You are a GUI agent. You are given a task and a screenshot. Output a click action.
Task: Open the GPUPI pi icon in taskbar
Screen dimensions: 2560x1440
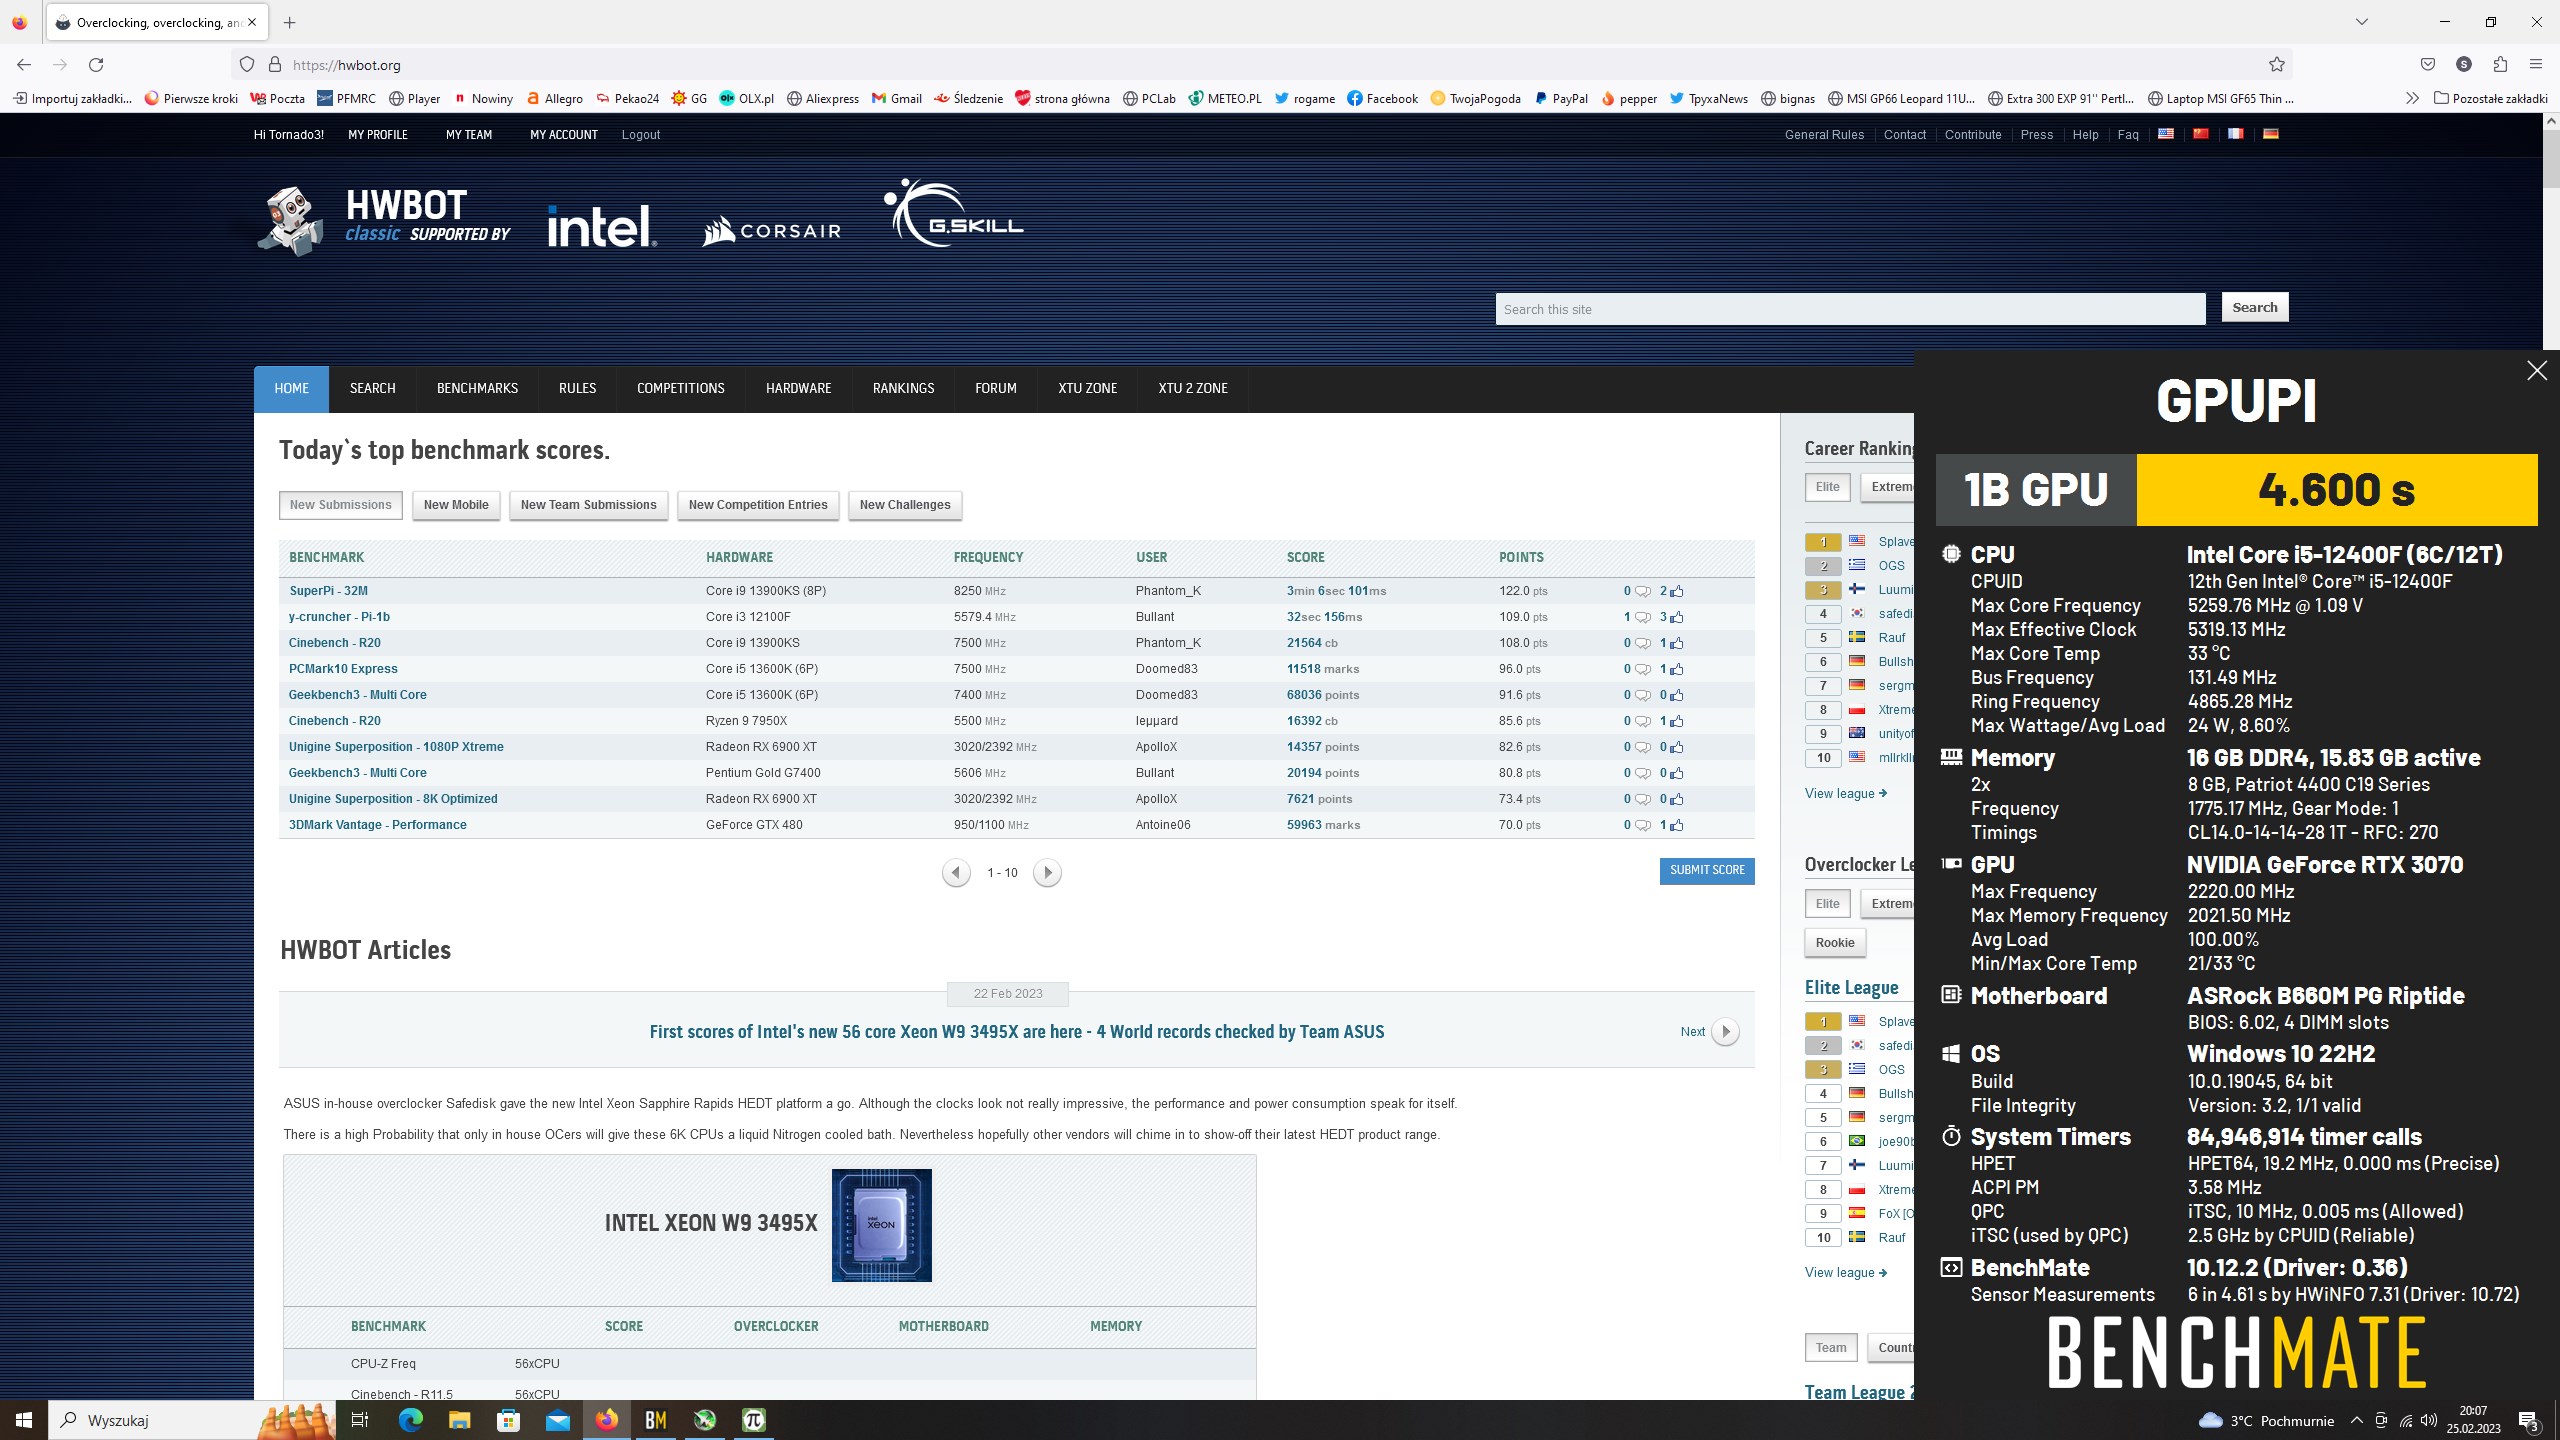coord(754,1420)
